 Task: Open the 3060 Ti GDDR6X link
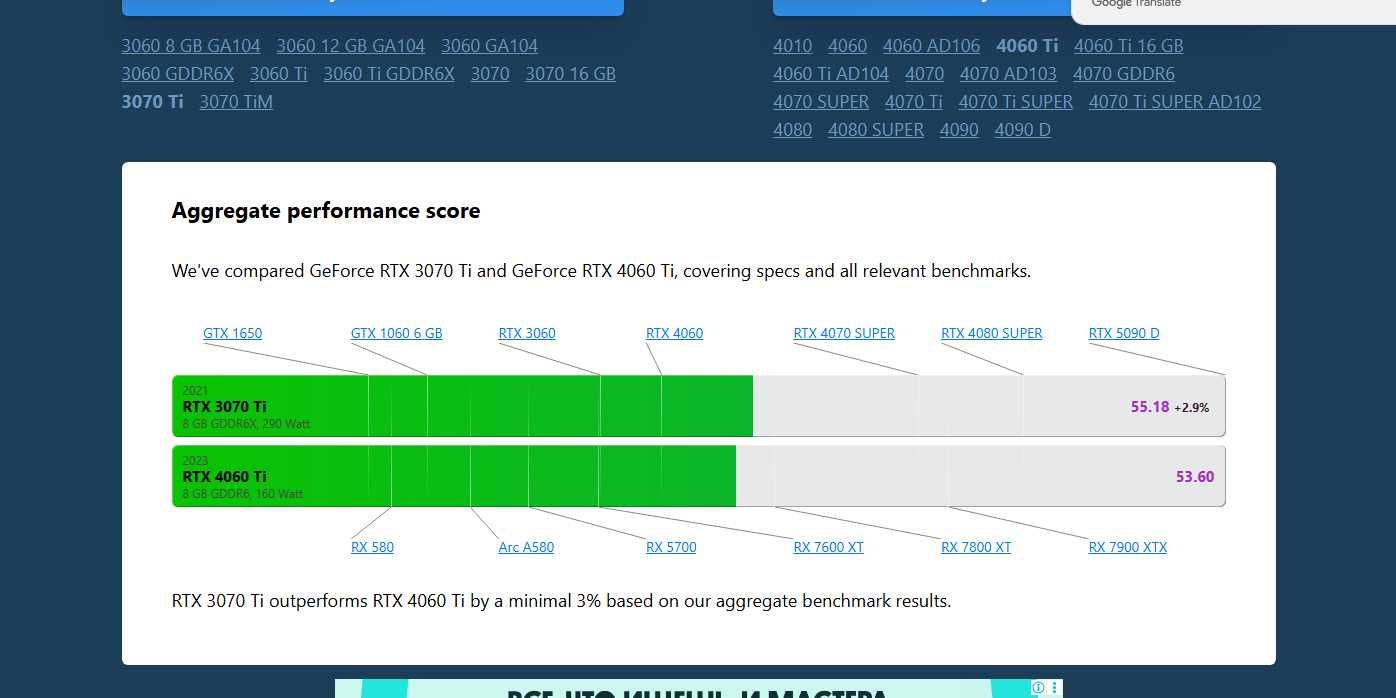point(389,74)
